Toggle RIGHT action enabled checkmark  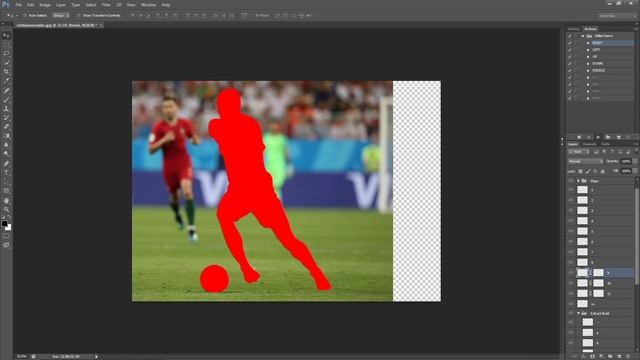(570, 43)
